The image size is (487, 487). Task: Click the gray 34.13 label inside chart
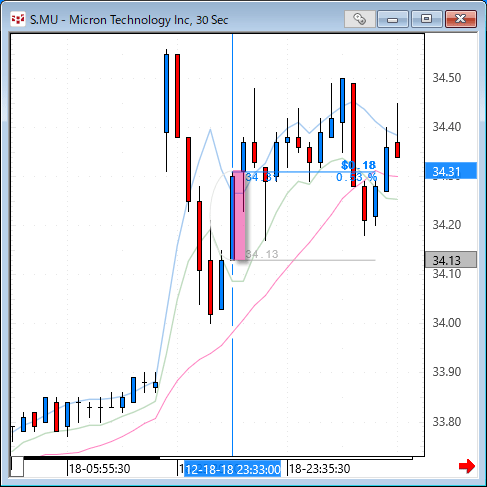[262, 254]
